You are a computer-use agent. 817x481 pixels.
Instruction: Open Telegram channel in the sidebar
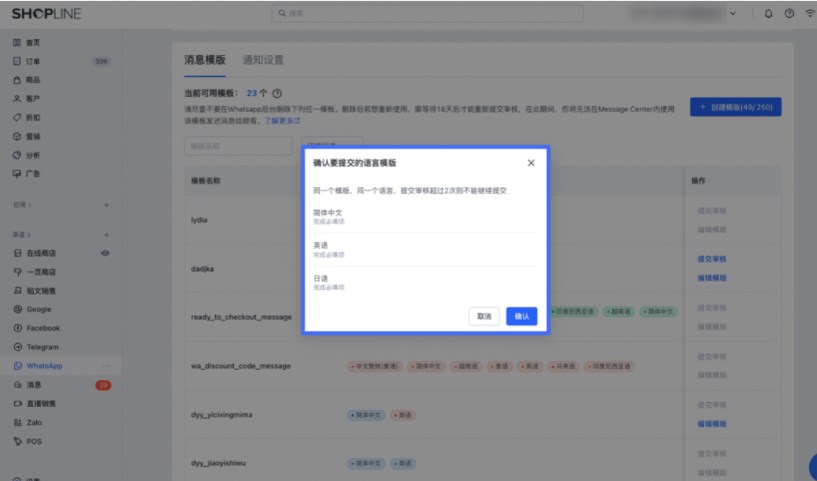[18, 347]
